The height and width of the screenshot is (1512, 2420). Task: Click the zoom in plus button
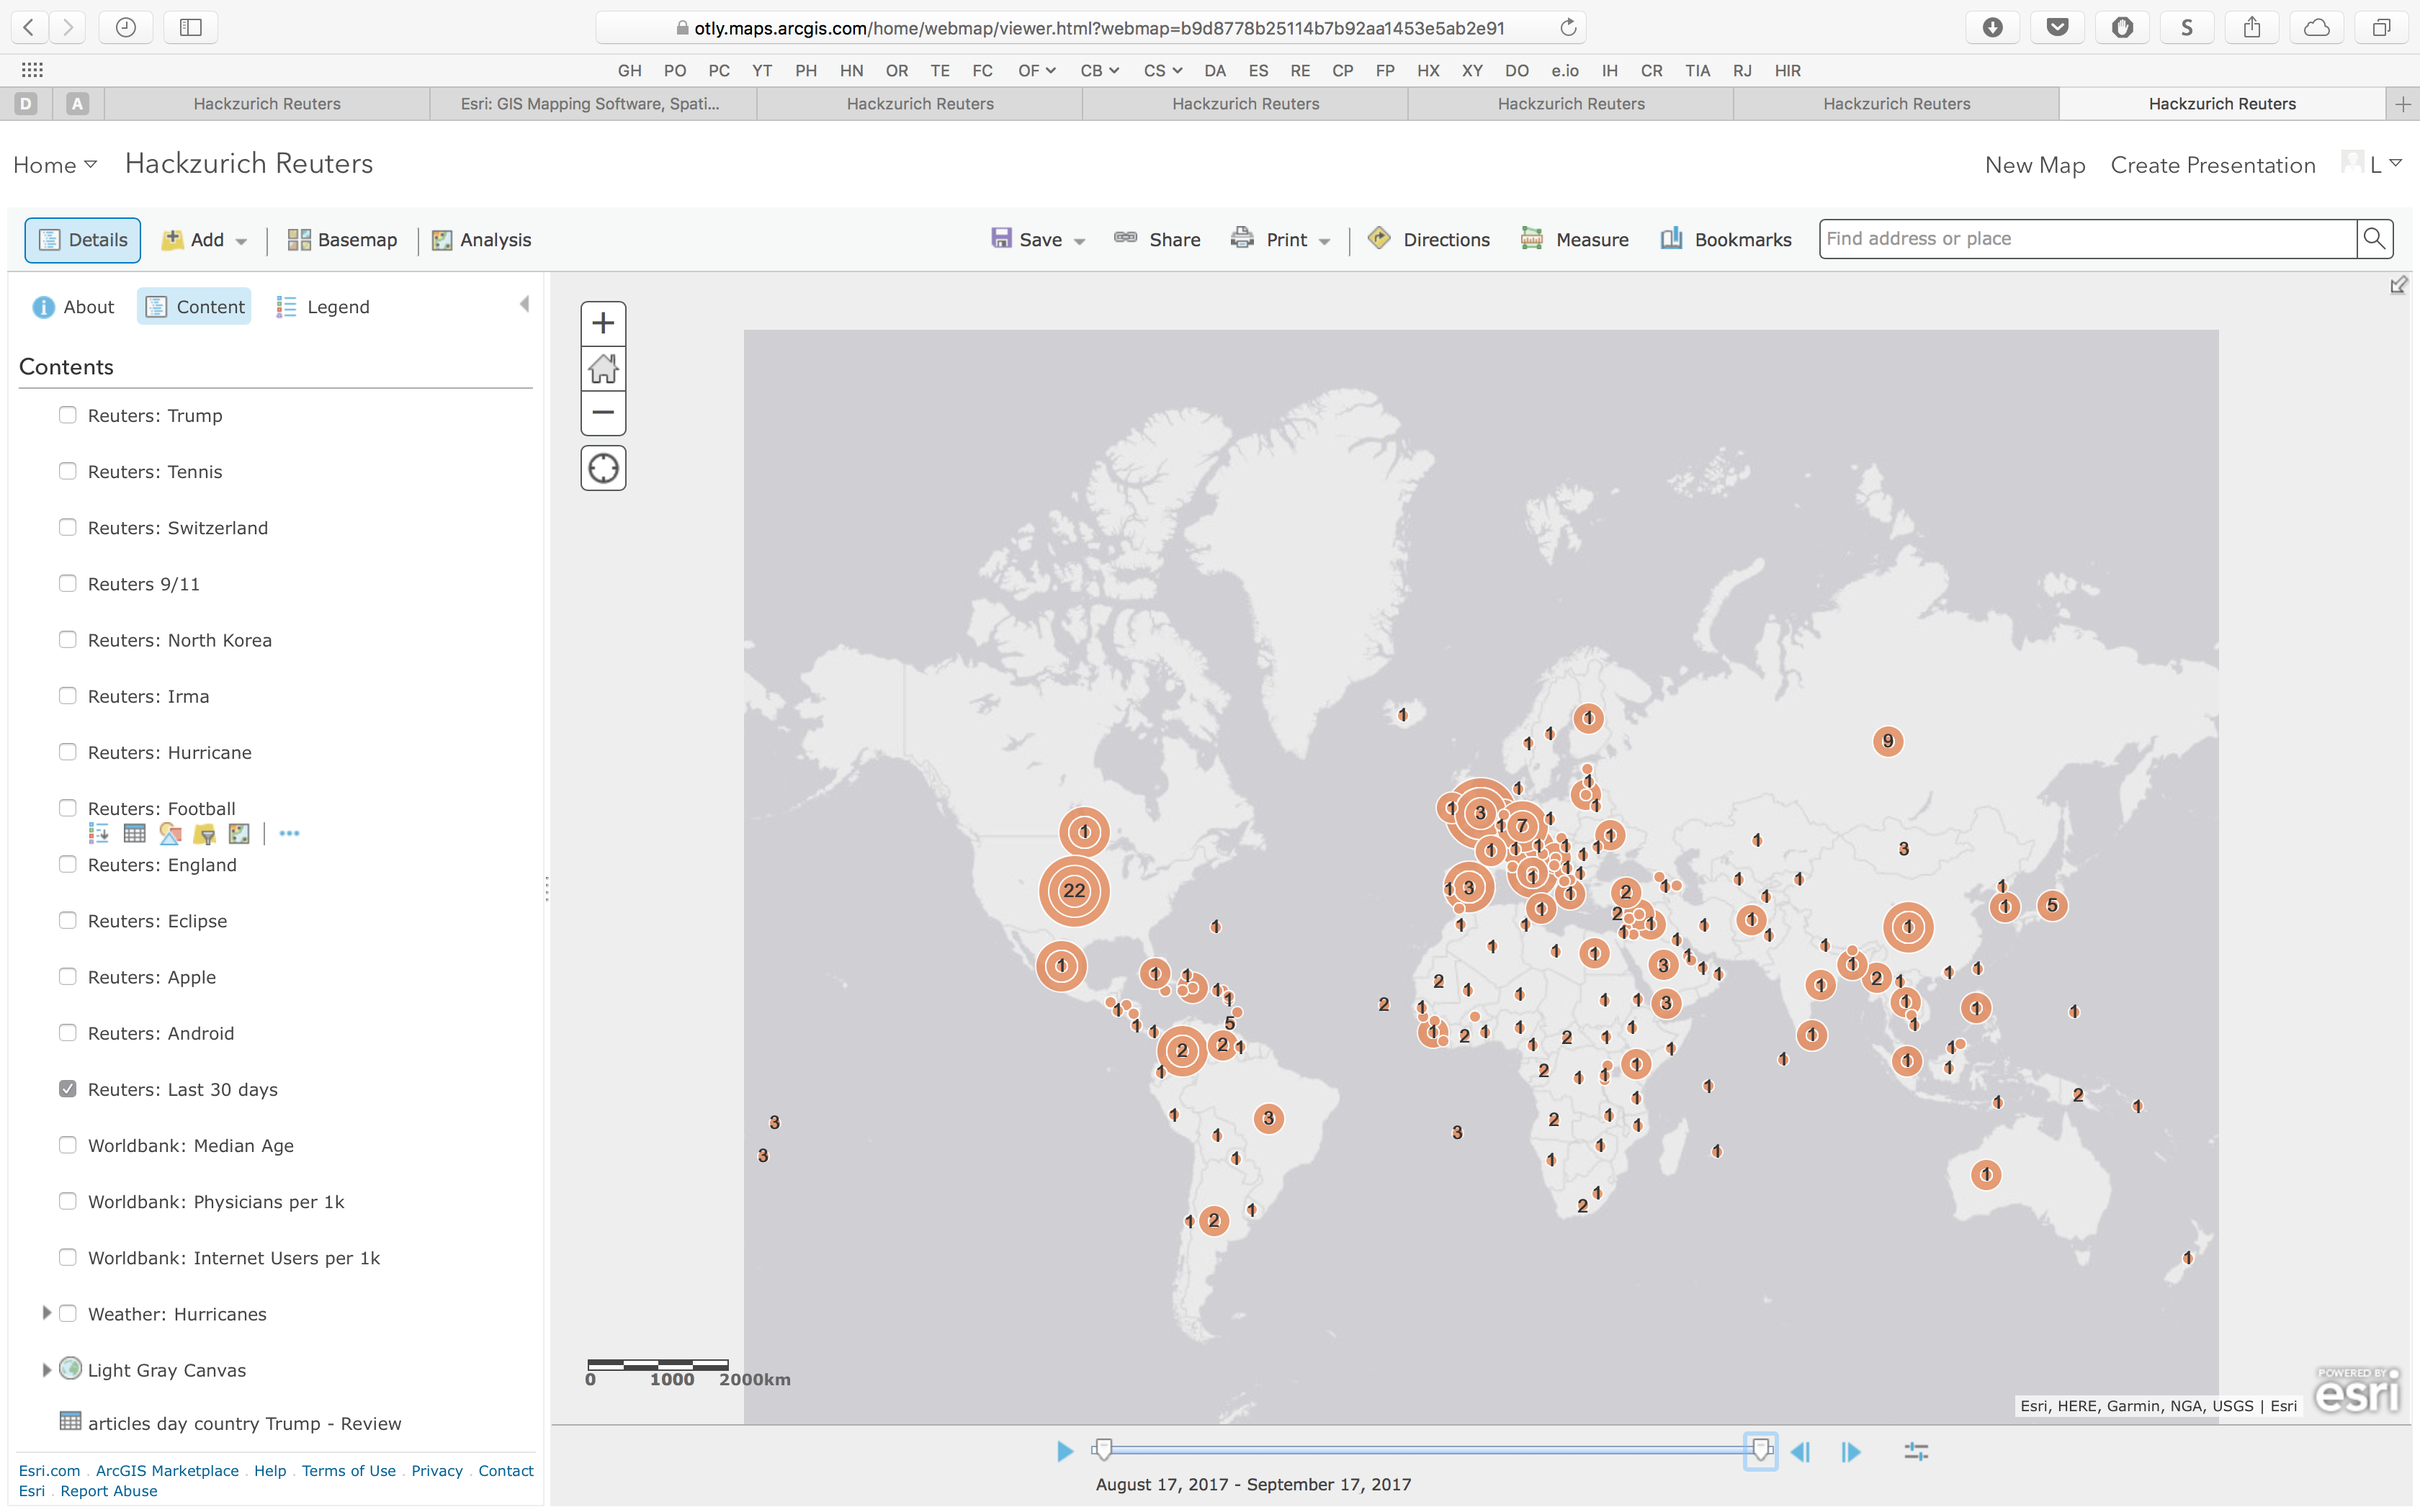click(603, 323)
